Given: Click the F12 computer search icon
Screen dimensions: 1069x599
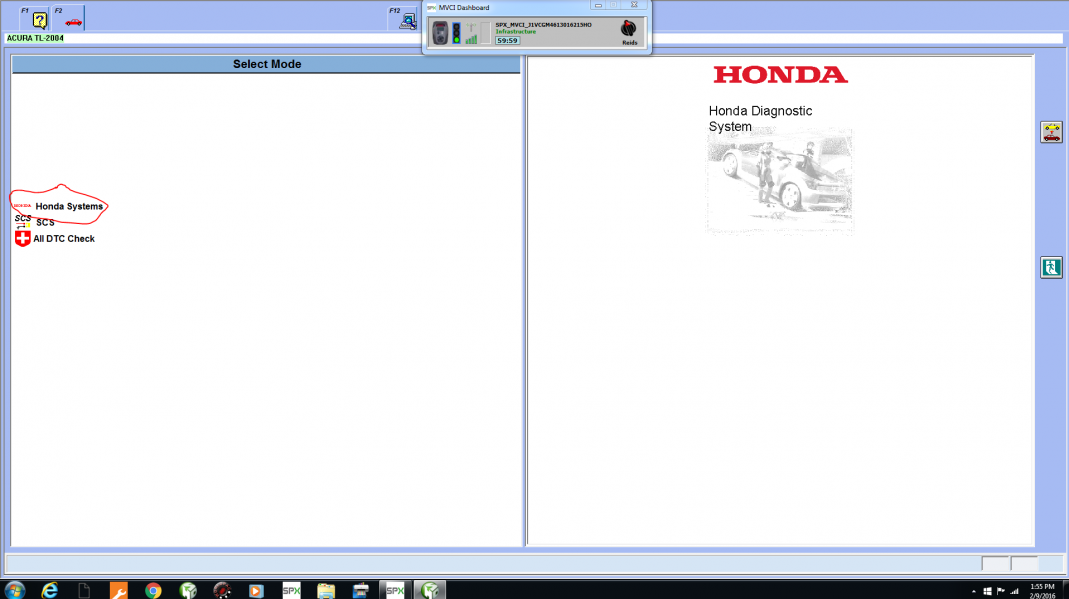Looking at the screenshot, I should (408, 21).
